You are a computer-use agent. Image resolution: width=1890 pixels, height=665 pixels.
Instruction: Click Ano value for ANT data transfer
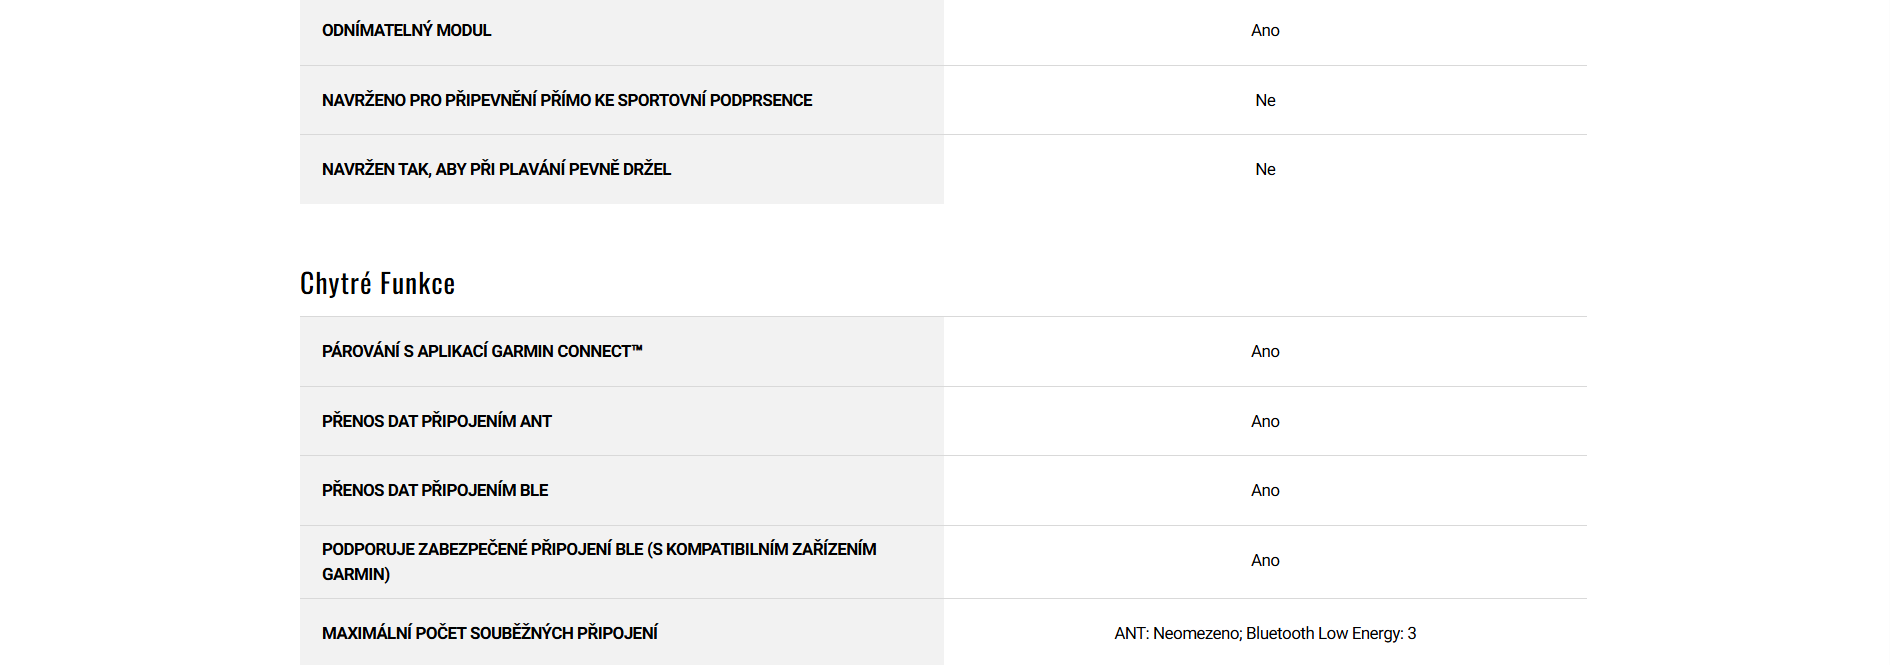(1265, 421)
